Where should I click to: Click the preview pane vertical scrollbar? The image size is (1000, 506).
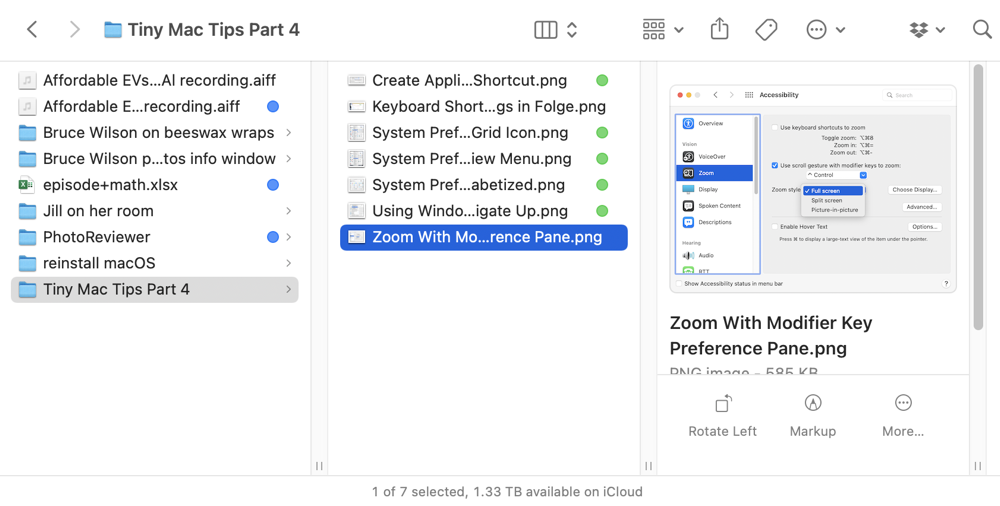[x=978, y=200]
